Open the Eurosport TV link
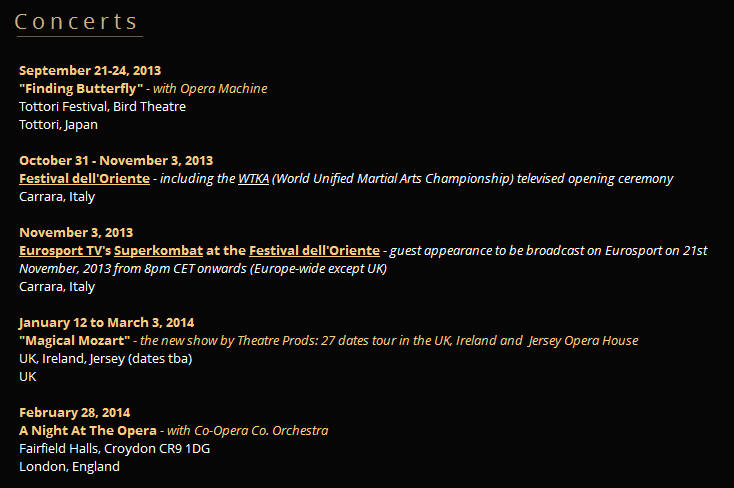This screenshot has height=488, width=734. coord(60,251)
